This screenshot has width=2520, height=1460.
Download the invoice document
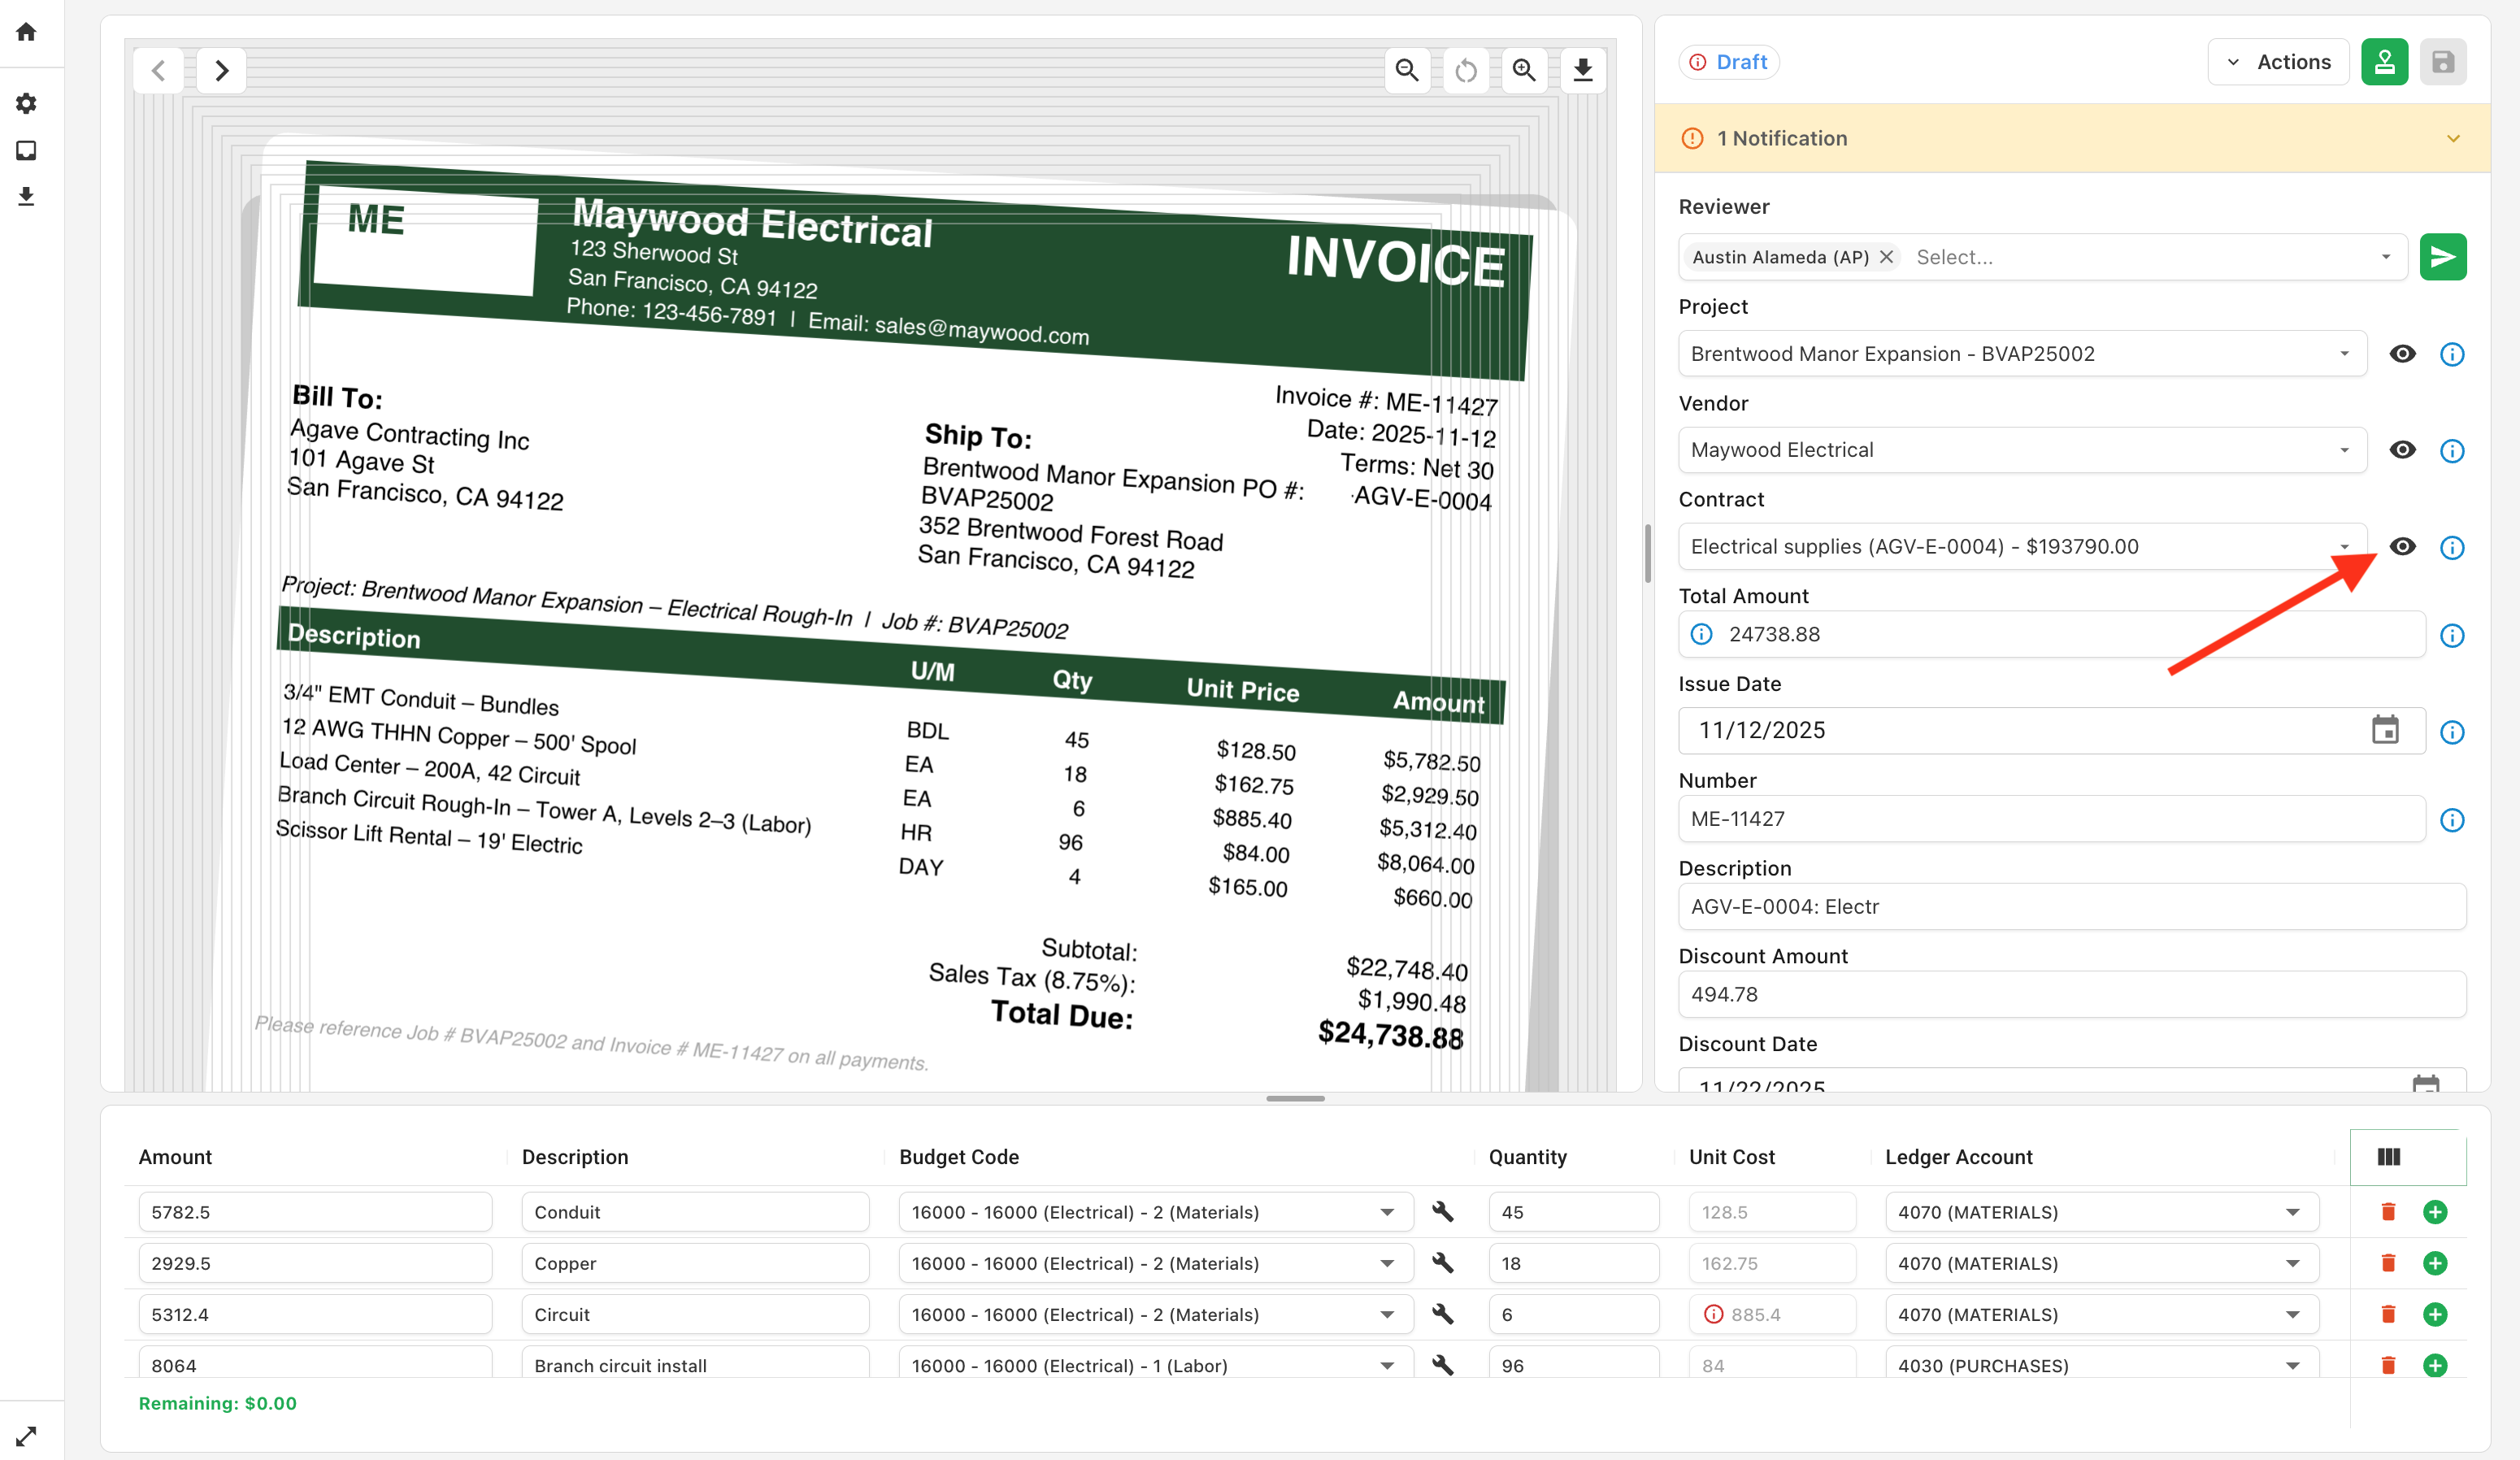(x=1583, y=70)
